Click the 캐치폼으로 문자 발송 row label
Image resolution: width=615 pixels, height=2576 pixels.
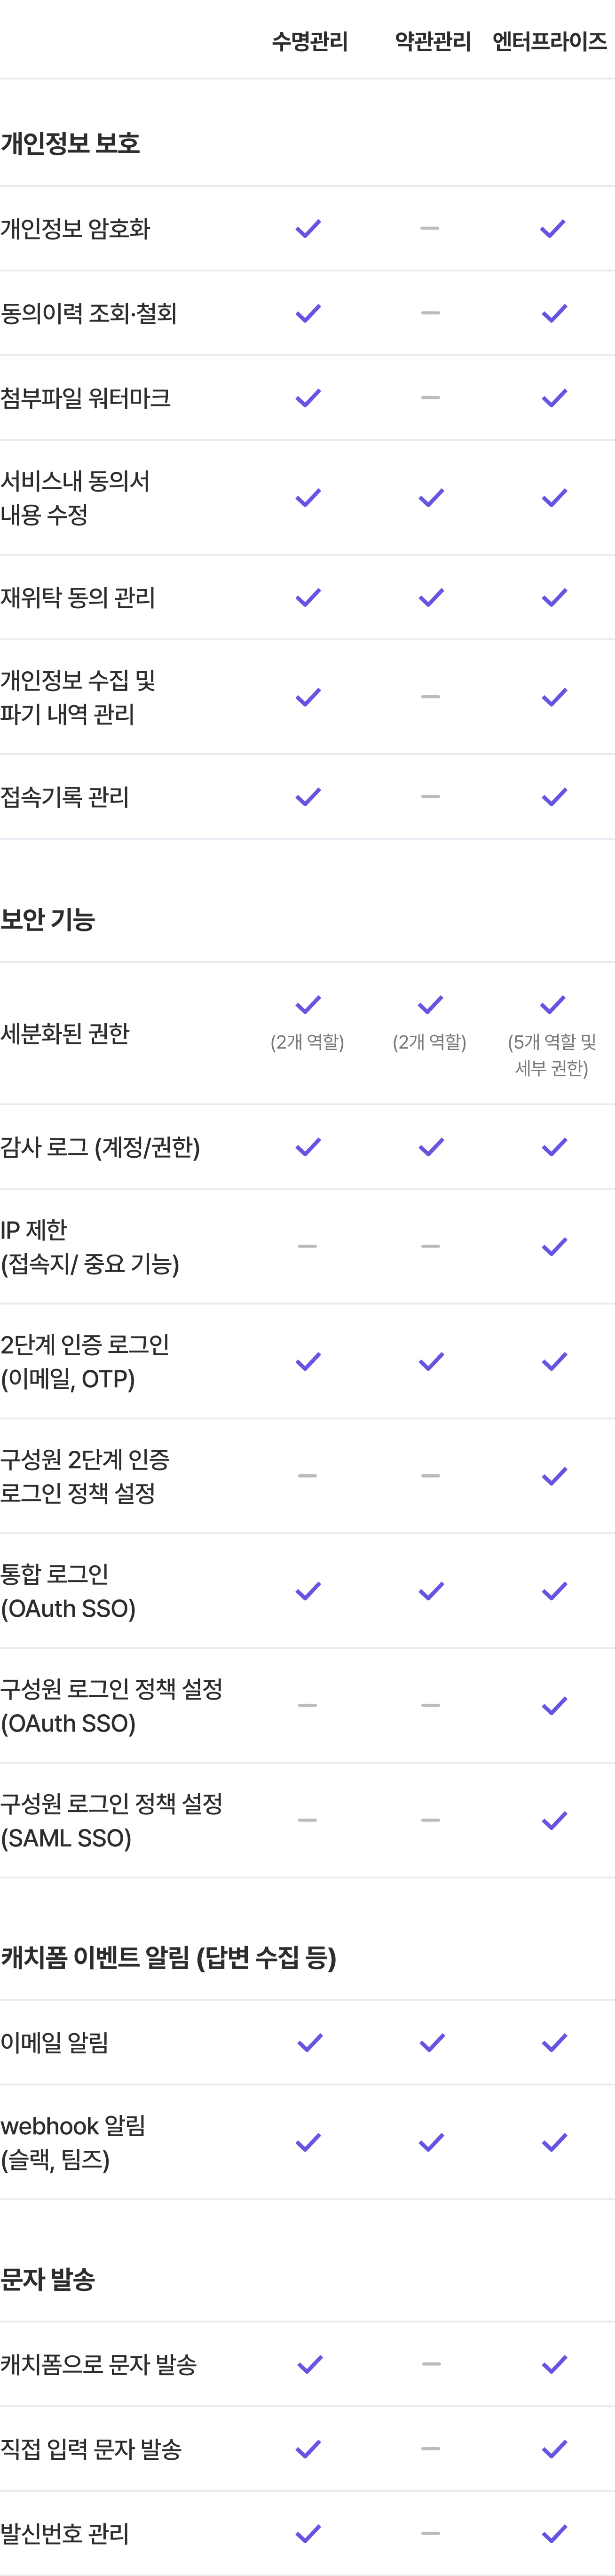pyautogui.click(x=98, y=2364)
